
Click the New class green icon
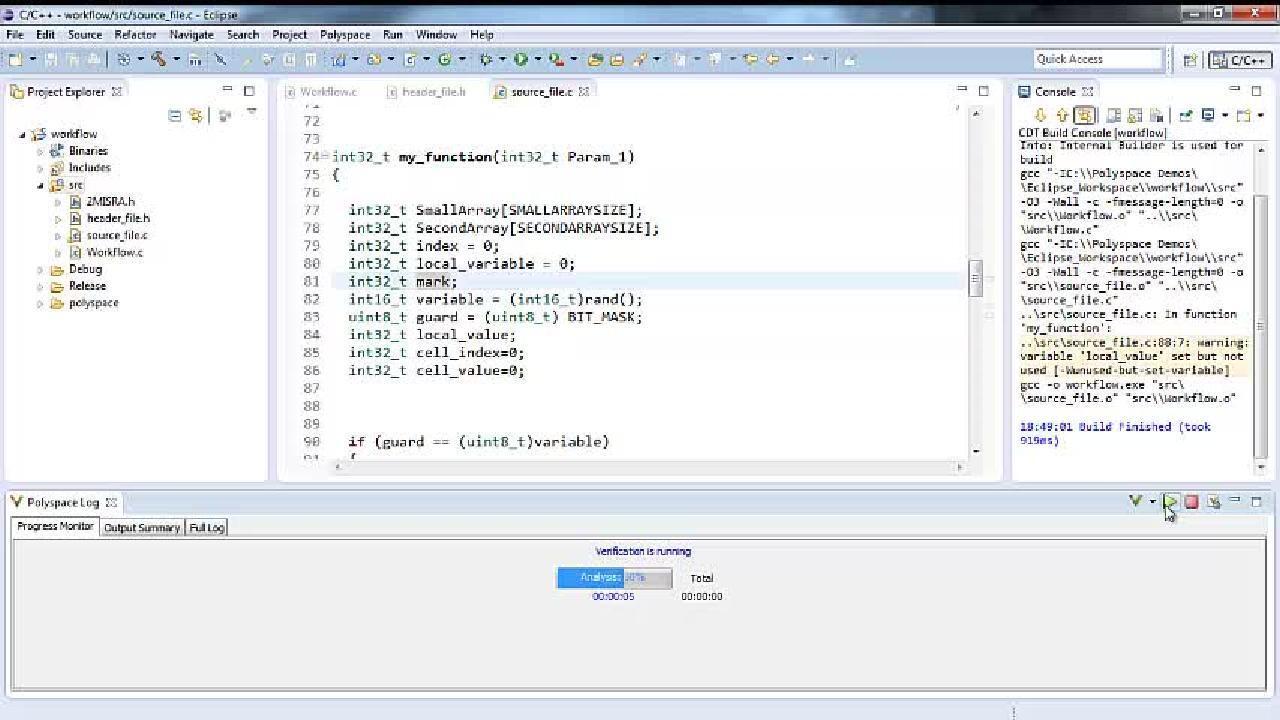(x=444, y=60)
